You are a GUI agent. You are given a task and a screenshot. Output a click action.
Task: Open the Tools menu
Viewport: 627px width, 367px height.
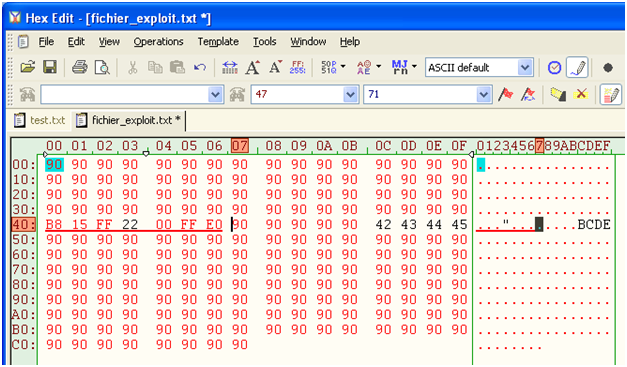[264, 42]
